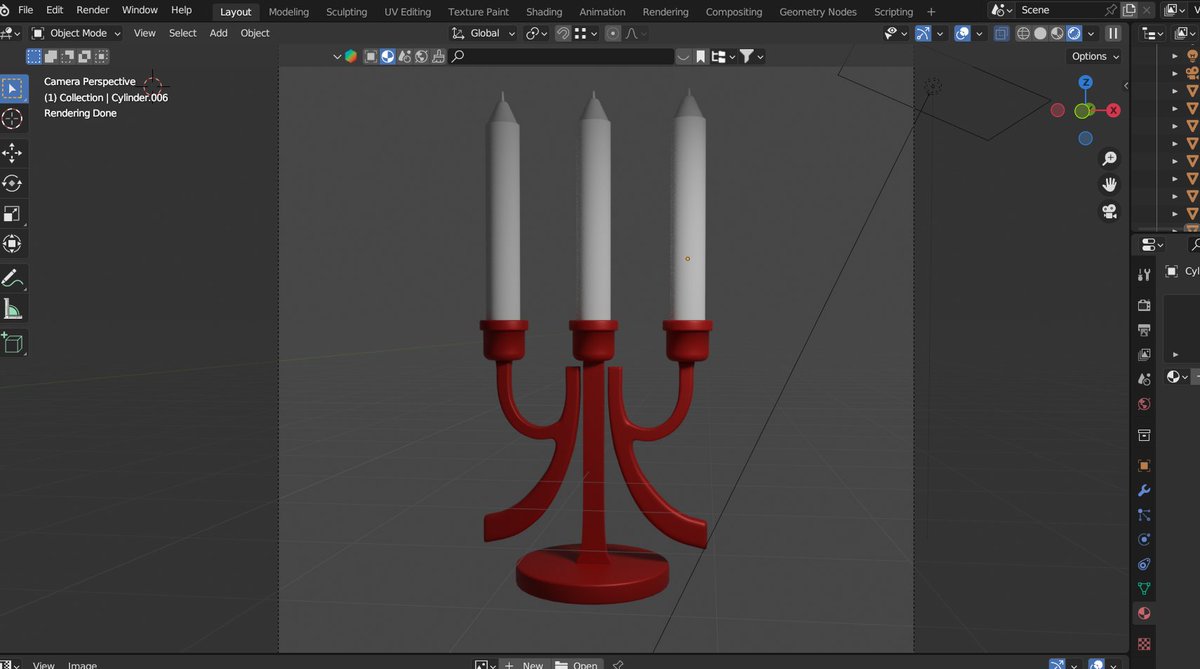
Task: Click the Blender logo menu icon
Action: [6, 10]
